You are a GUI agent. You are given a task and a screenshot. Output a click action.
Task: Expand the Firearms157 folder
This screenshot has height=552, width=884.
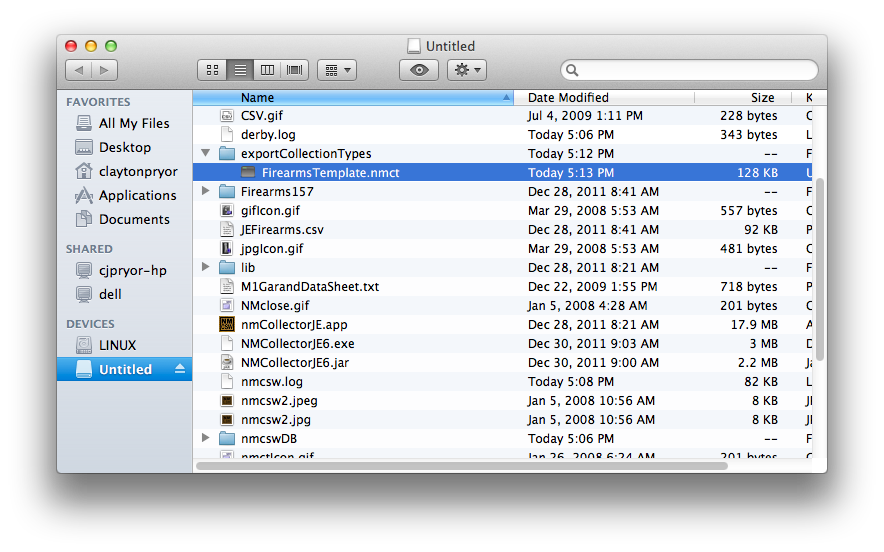[x=206, y=192]
